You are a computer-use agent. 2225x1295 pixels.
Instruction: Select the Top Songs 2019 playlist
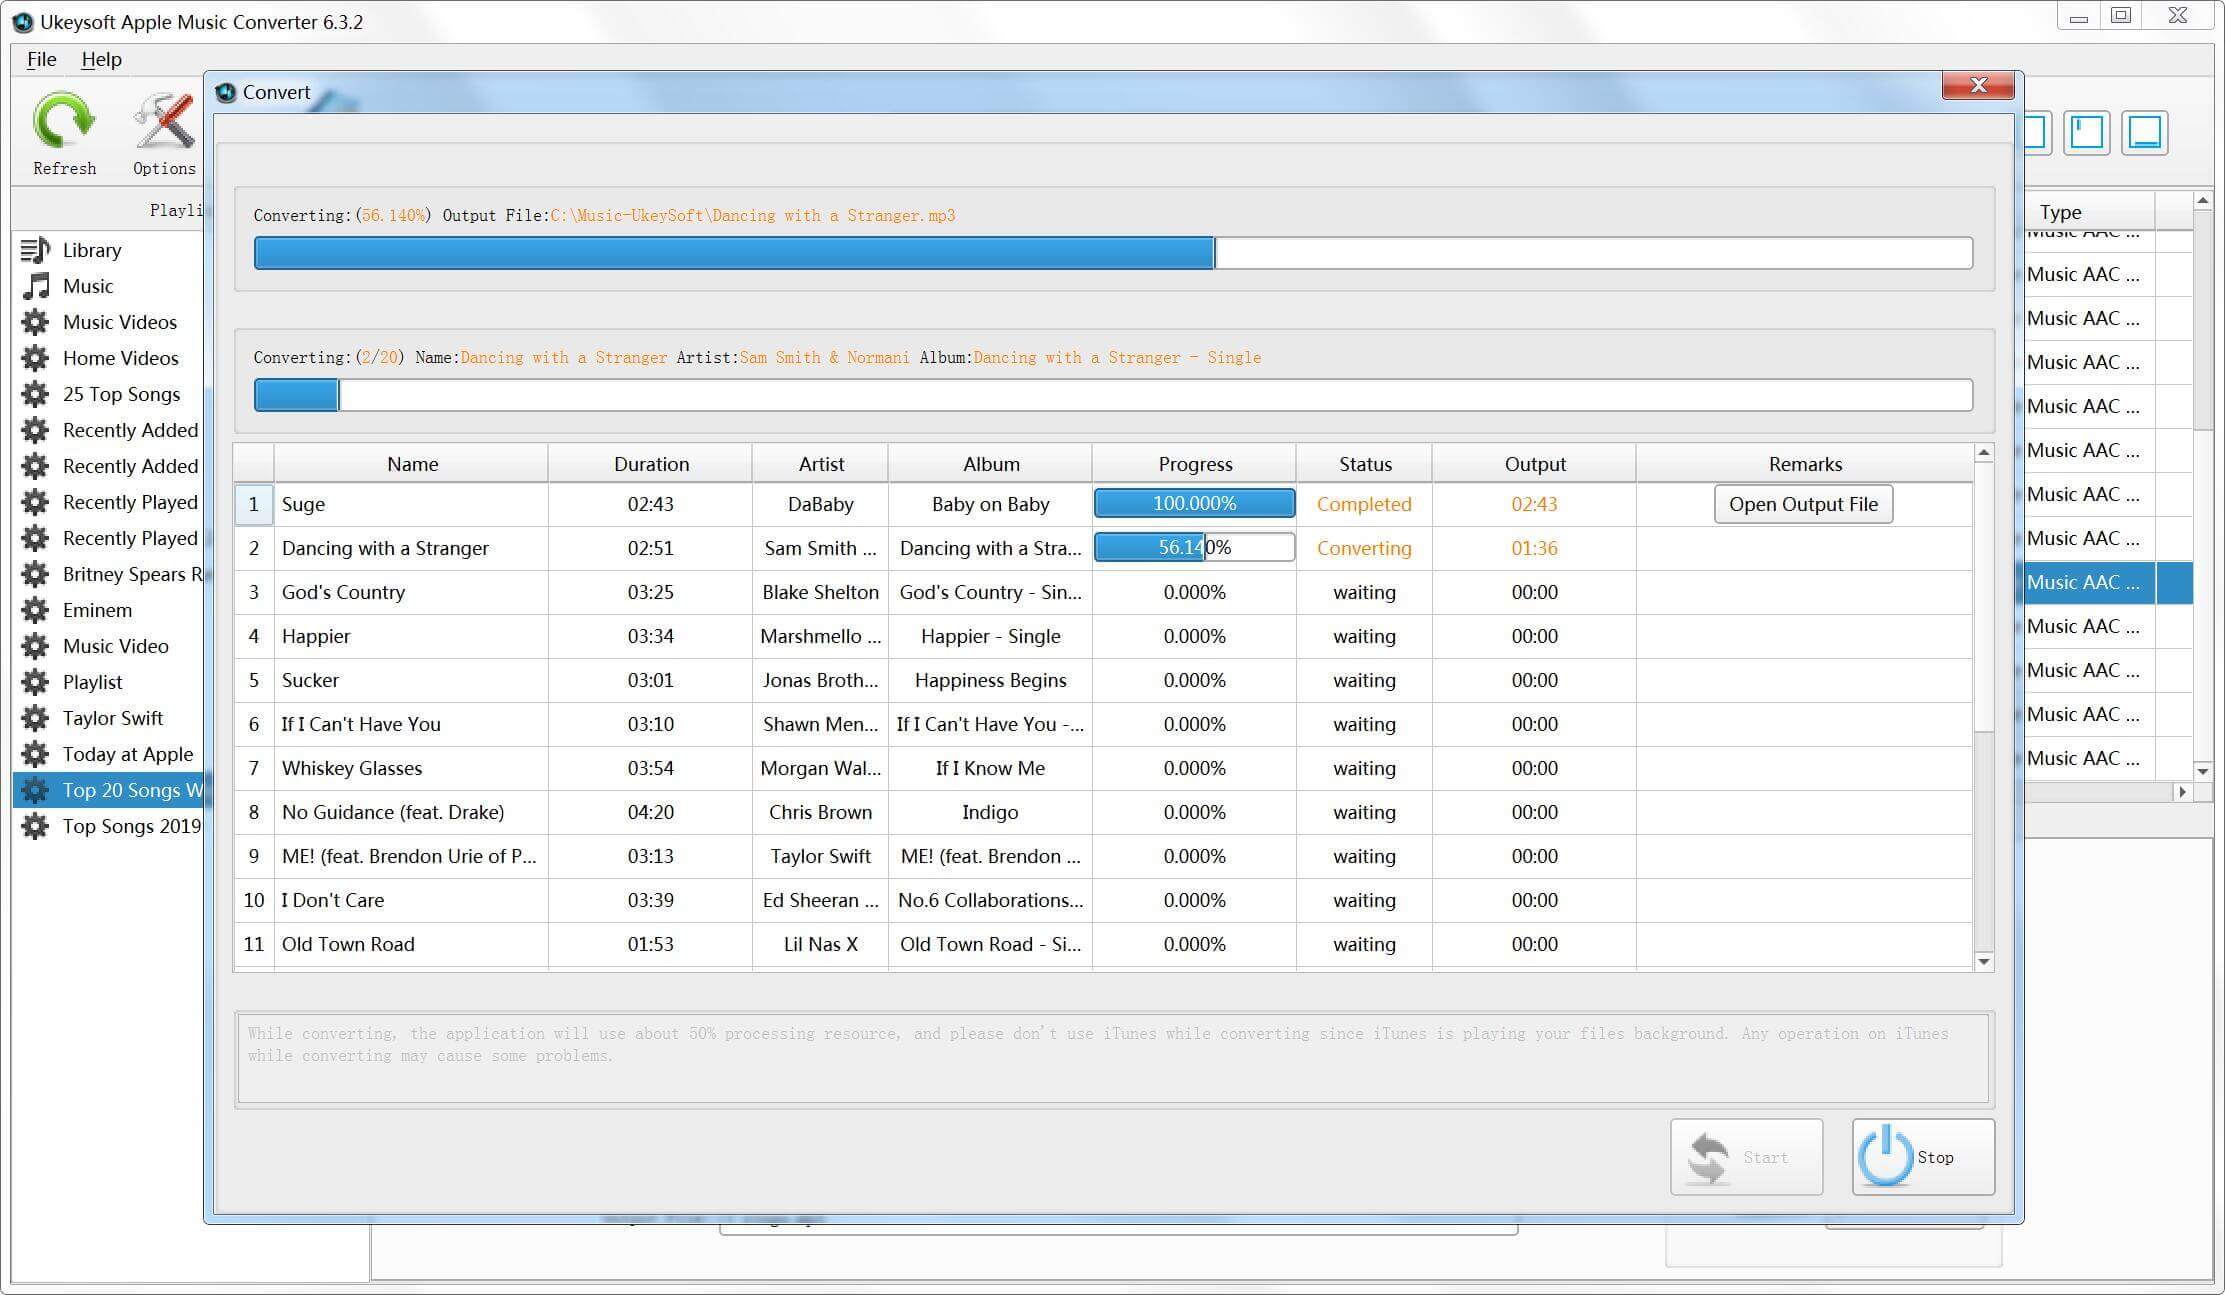[x=130, y=826]
